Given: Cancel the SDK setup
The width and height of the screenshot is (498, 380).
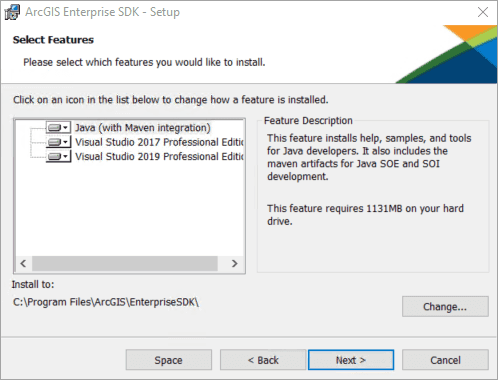Looking at the screenshot, I should [x=445, y=360].
